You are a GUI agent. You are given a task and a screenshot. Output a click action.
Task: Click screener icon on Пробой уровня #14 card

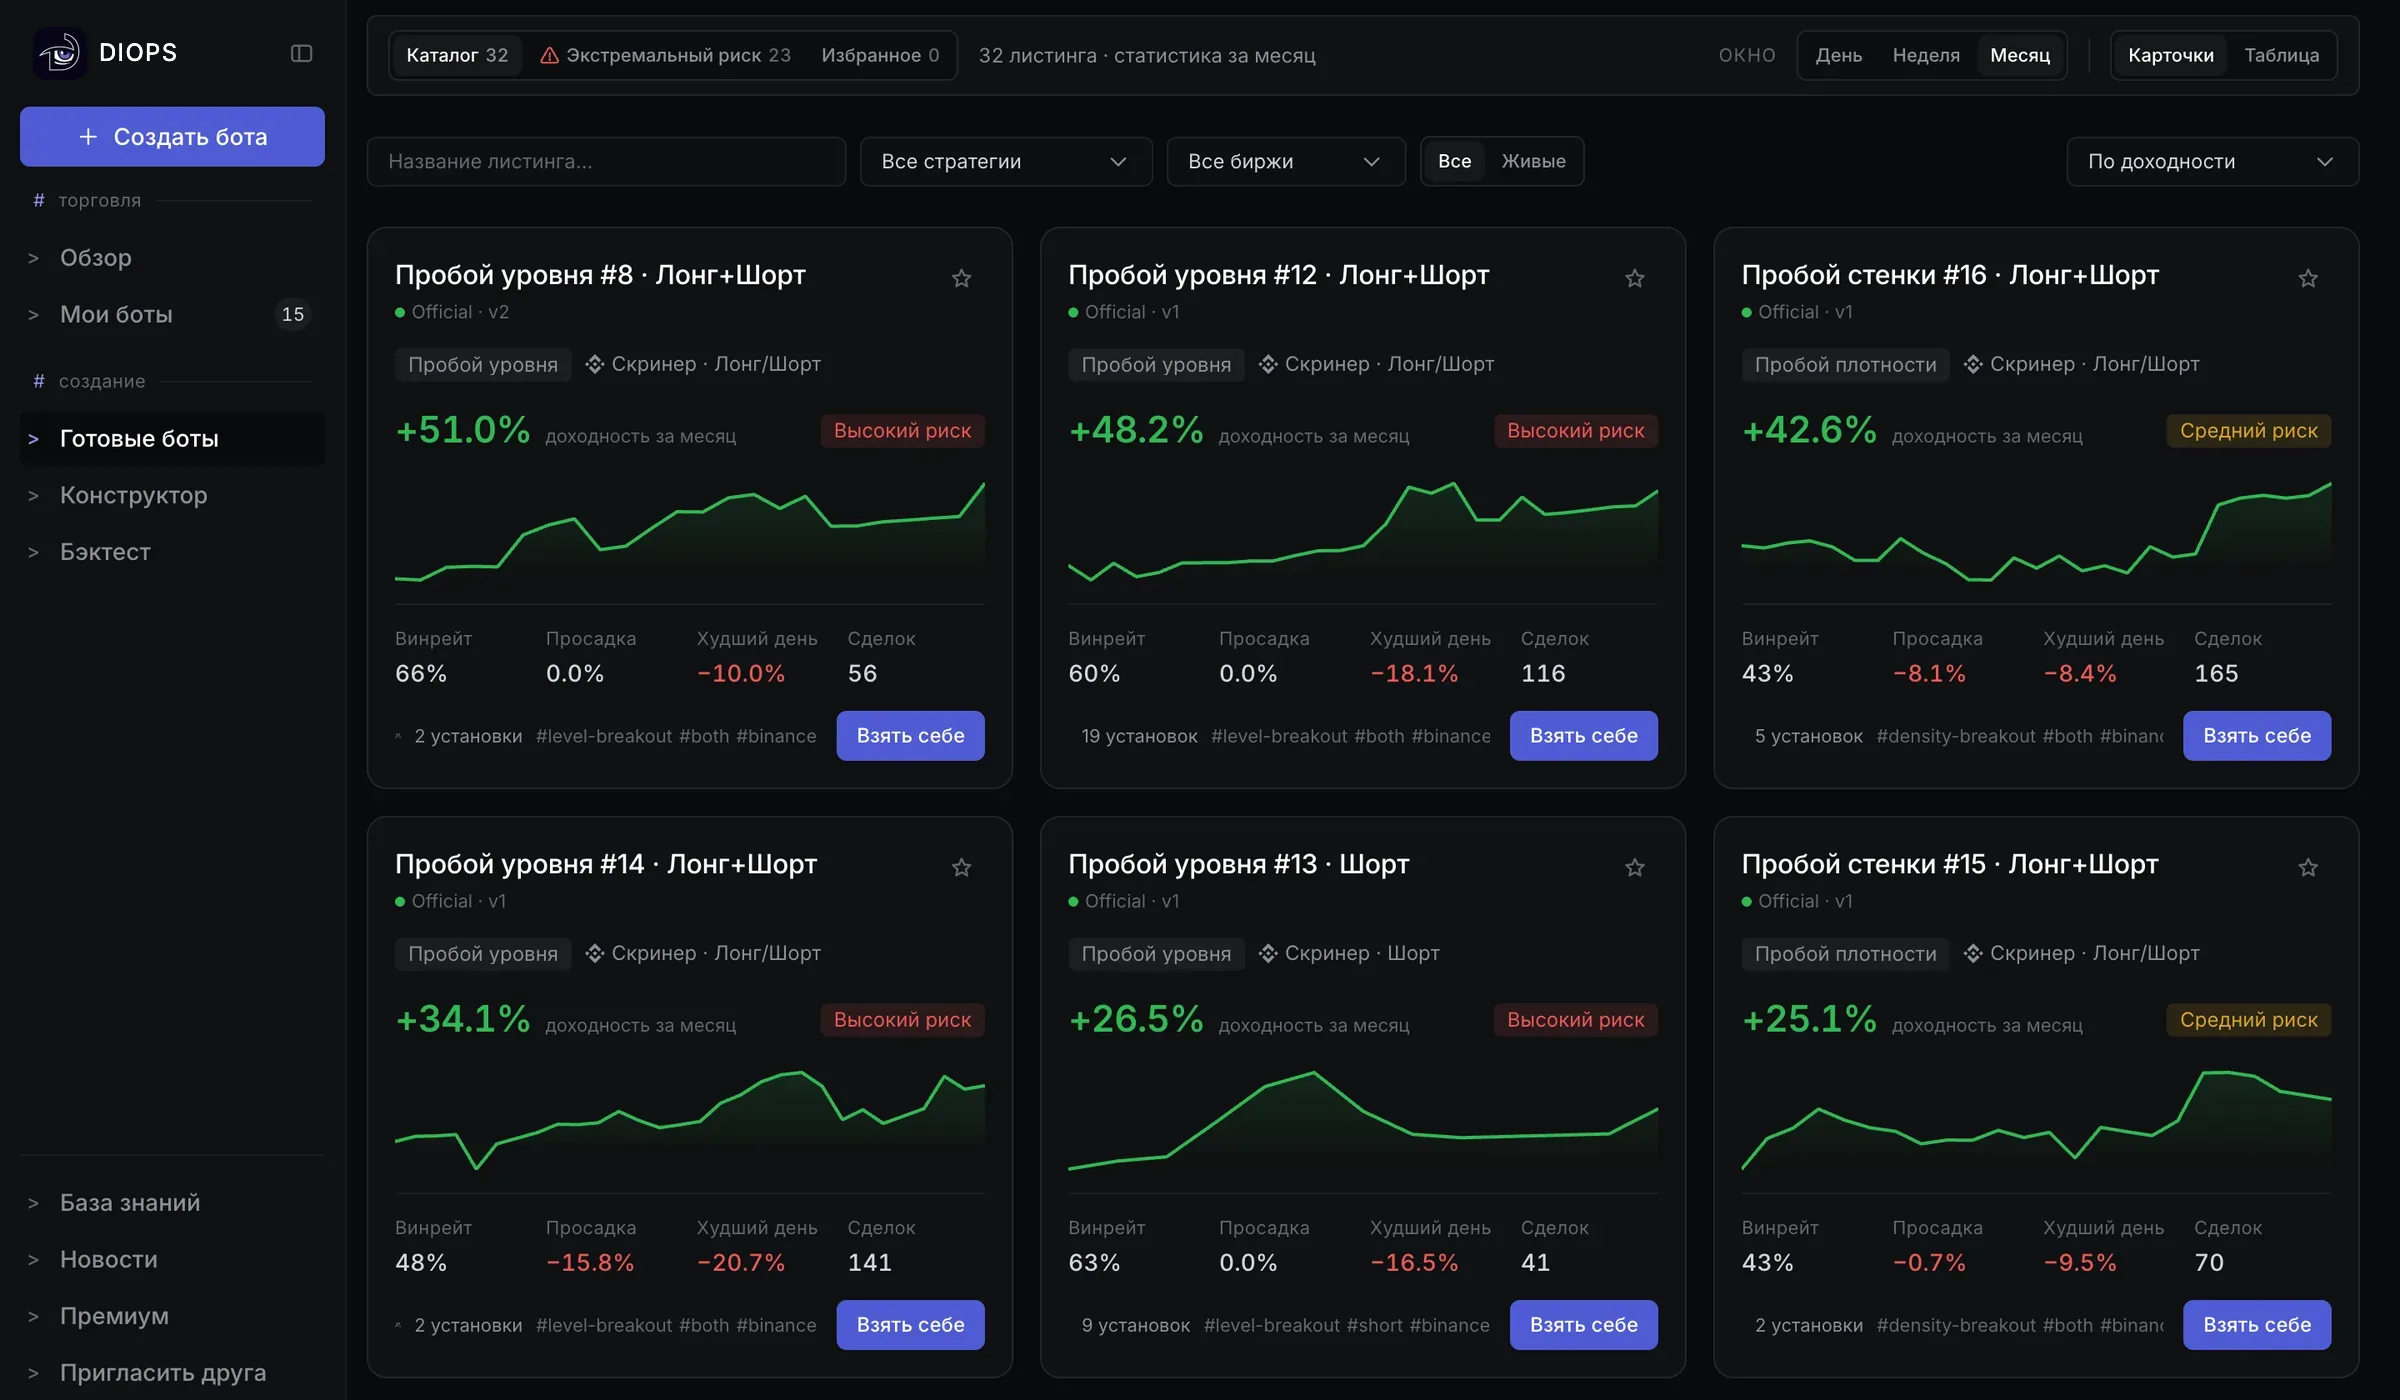point(595,953)
